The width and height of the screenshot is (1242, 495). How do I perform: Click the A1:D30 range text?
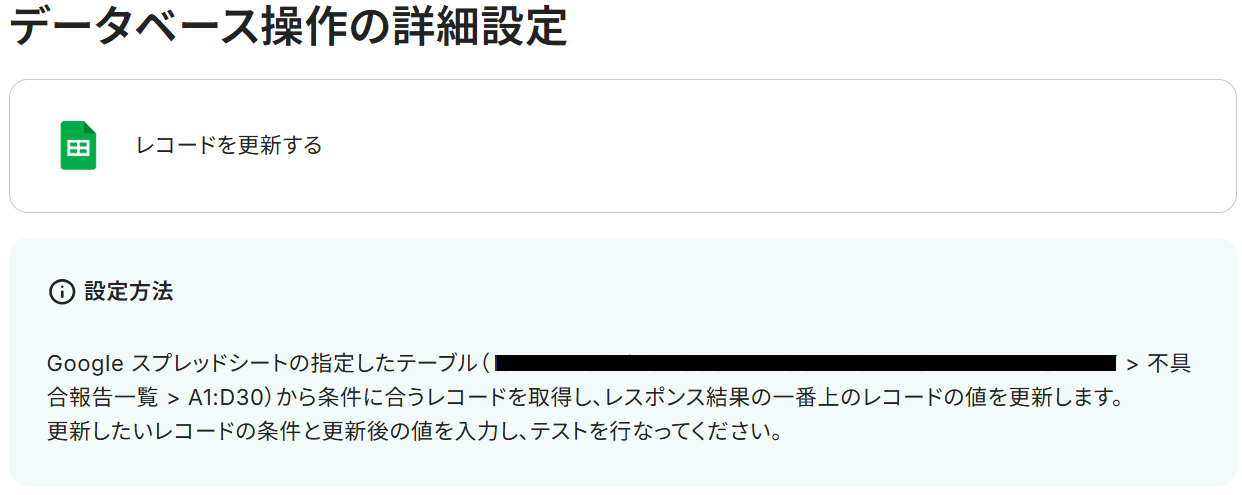[225, 398]
